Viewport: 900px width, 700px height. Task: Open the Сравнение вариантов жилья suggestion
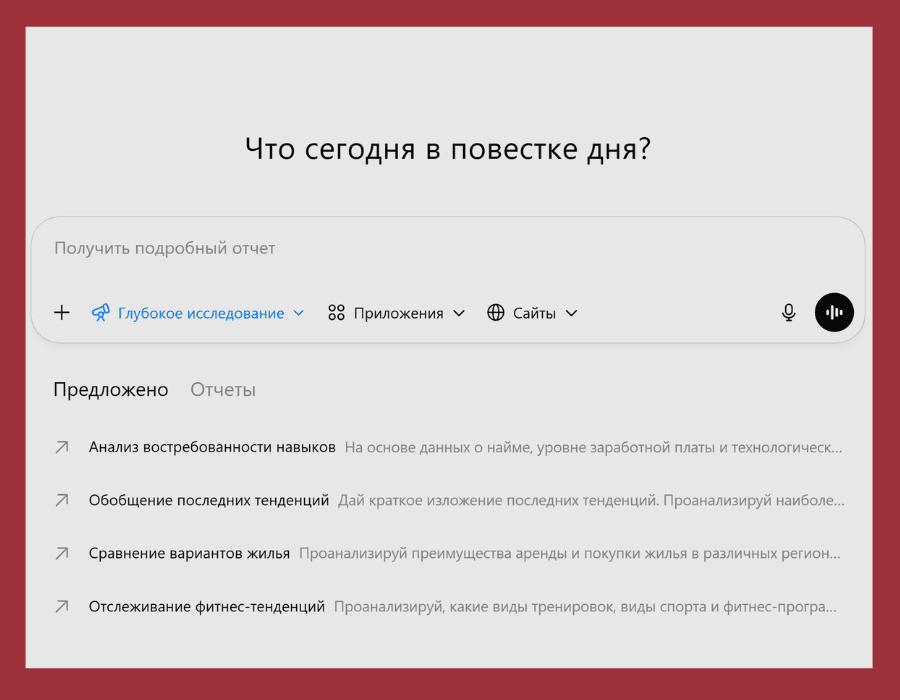pyautogui.click(x=186, y=553)
